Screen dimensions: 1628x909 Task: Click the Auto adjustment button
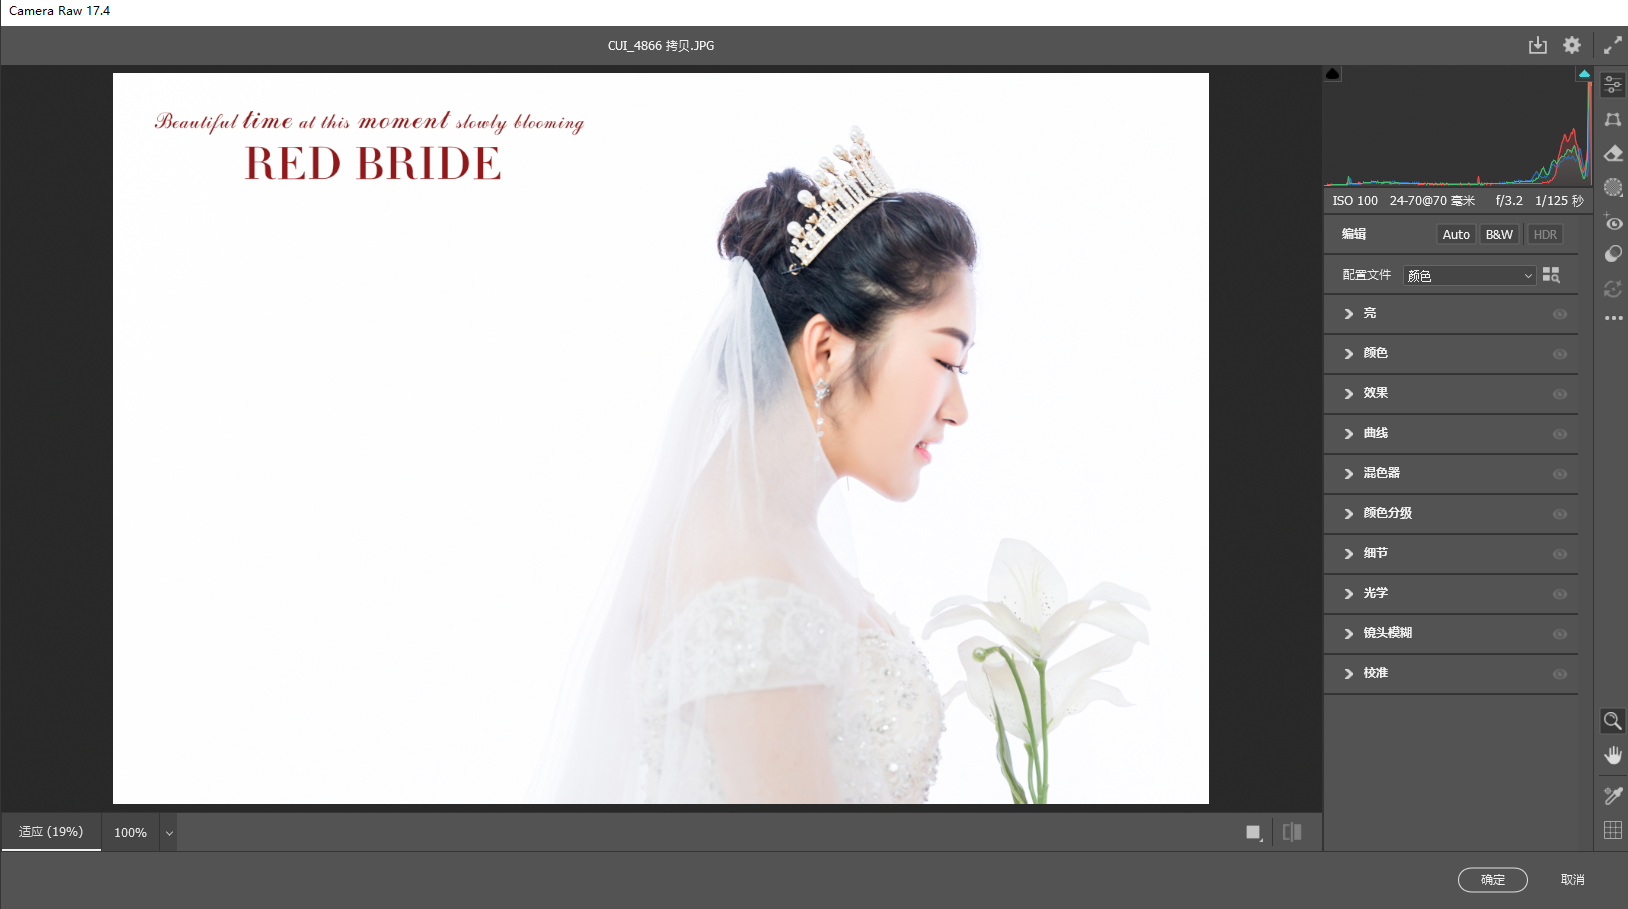point(1456,235)
